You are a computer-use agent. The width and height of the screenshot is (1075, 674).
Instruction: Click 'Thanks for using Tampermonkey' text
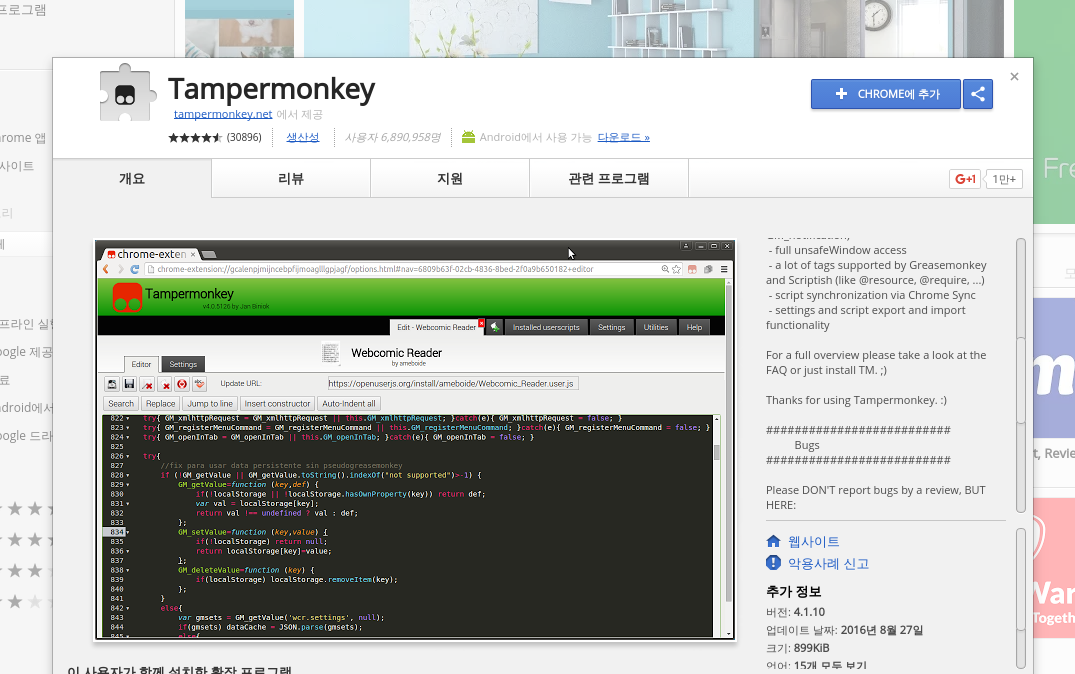(856, 400)
